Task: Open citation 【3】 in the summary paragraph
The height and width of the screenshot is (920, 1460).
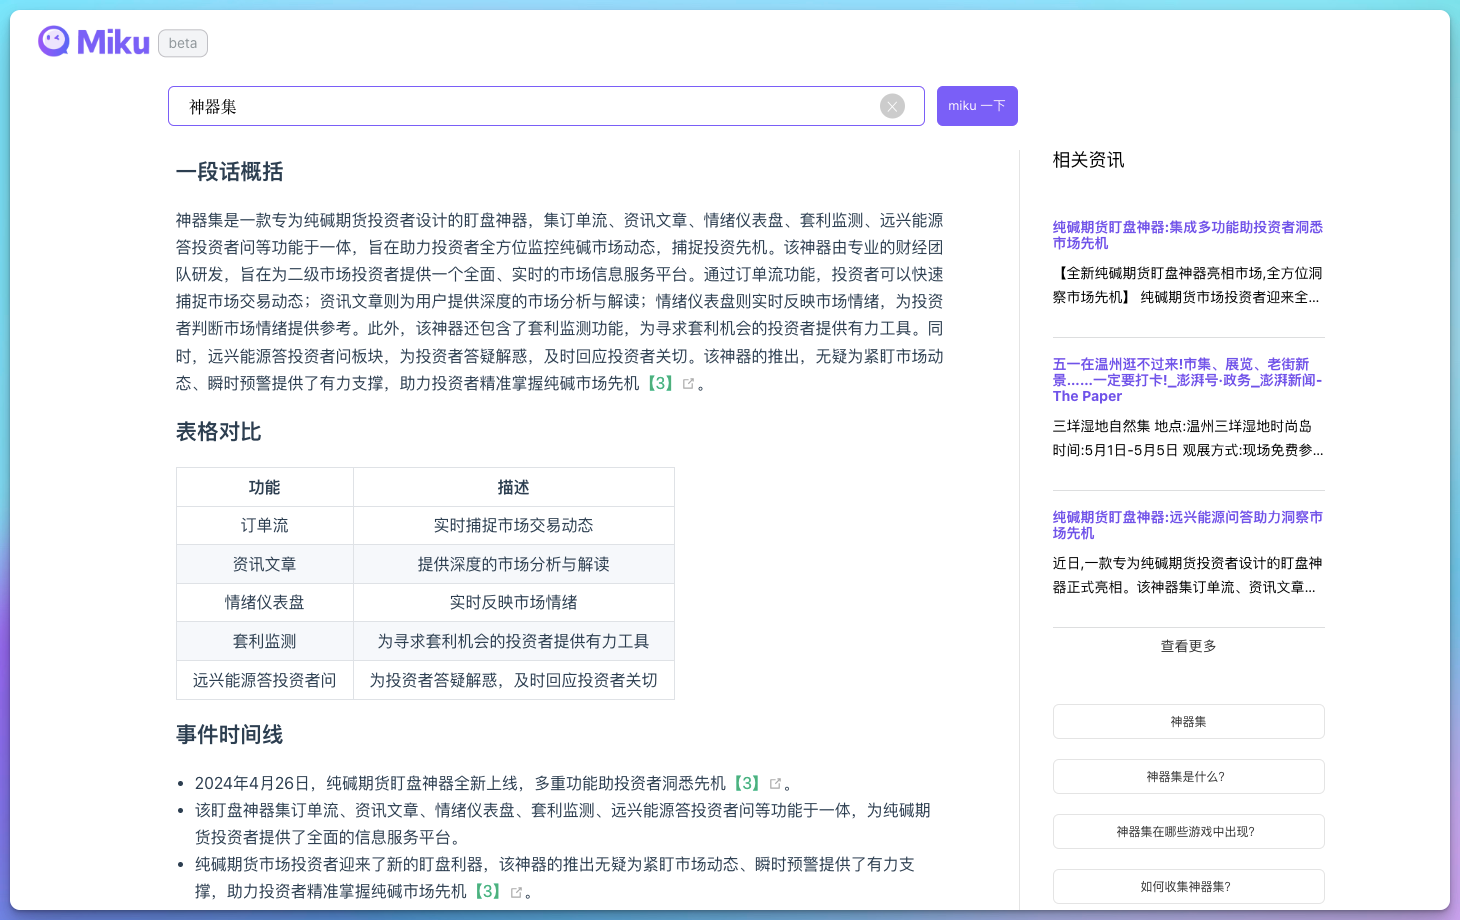Action: click(660, 383)
